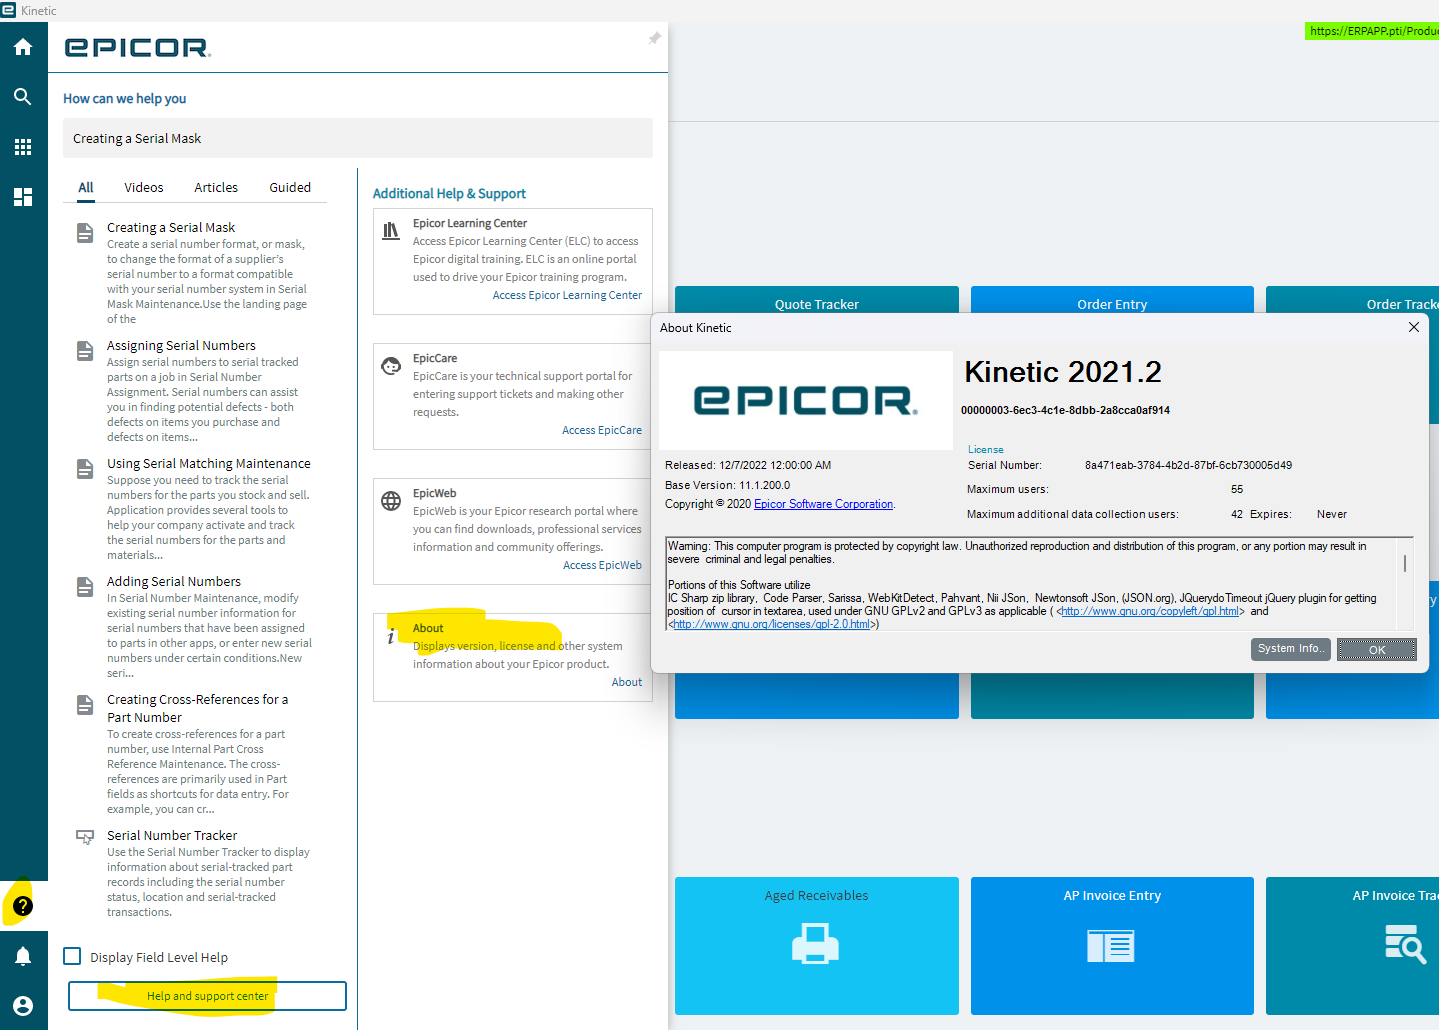Open Using Serial Matching Maintenance article
This screenshot has height=1030, width=1439.
point(209,463)
